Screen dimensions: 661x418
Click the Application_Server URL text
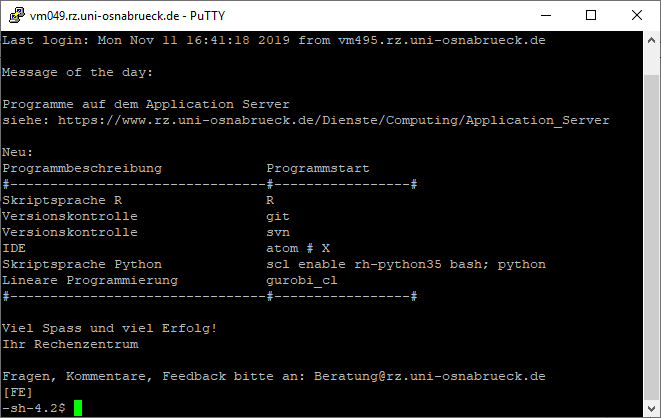[333, 121]
